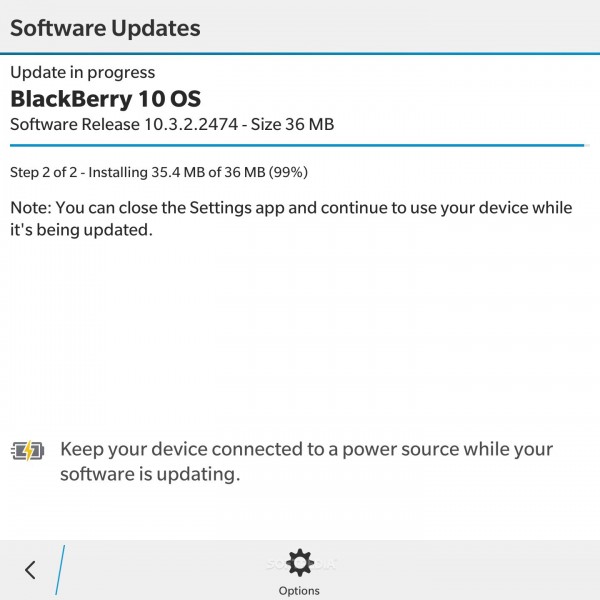Click the Software Release 10.3.2.2474 text
Viewport: 600px width, 600px height.
pyautogui.click(x=124, y=125)
